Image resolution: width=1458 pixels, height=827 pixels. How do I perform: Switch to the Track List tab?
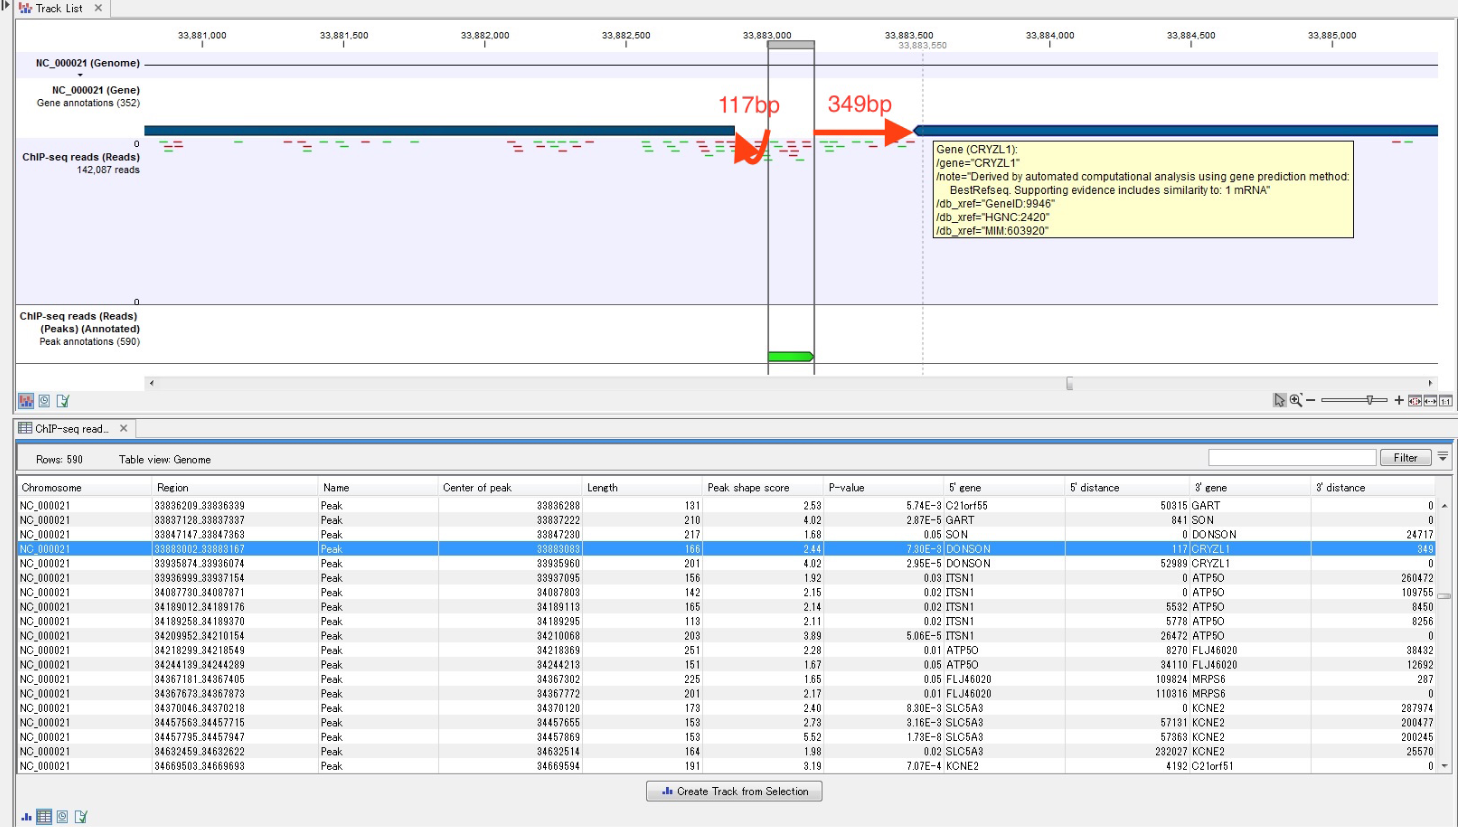tap(57, 7)
